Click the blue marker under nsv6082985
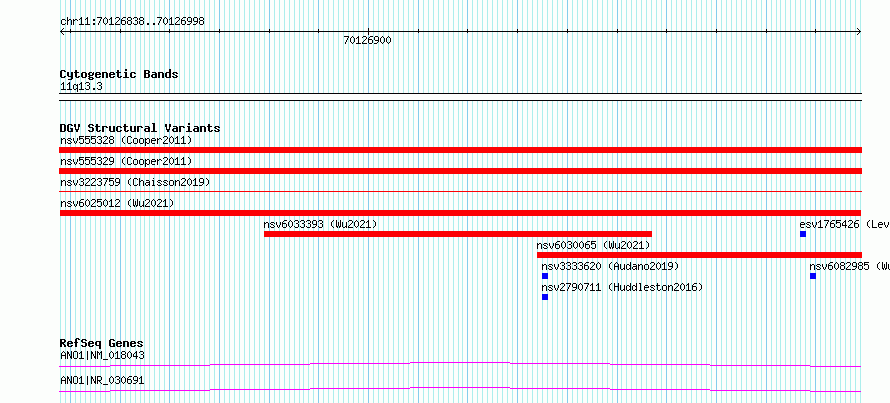The width and height of the screenshot is (890, 403). (813, 276)
